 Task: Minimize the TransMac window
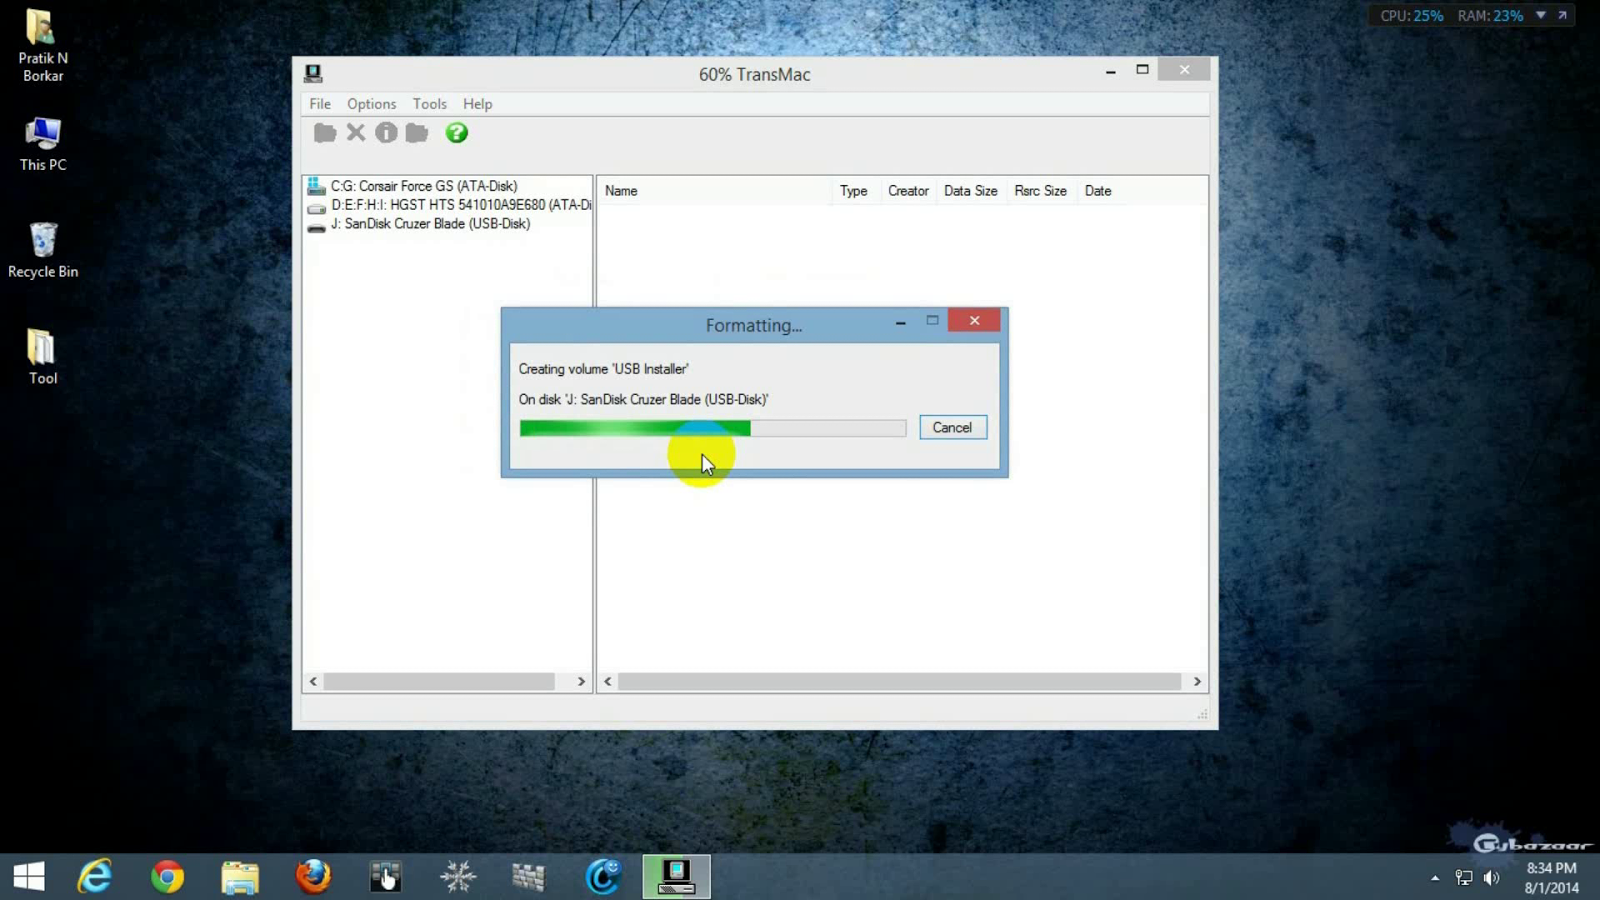click(1111, 71)
